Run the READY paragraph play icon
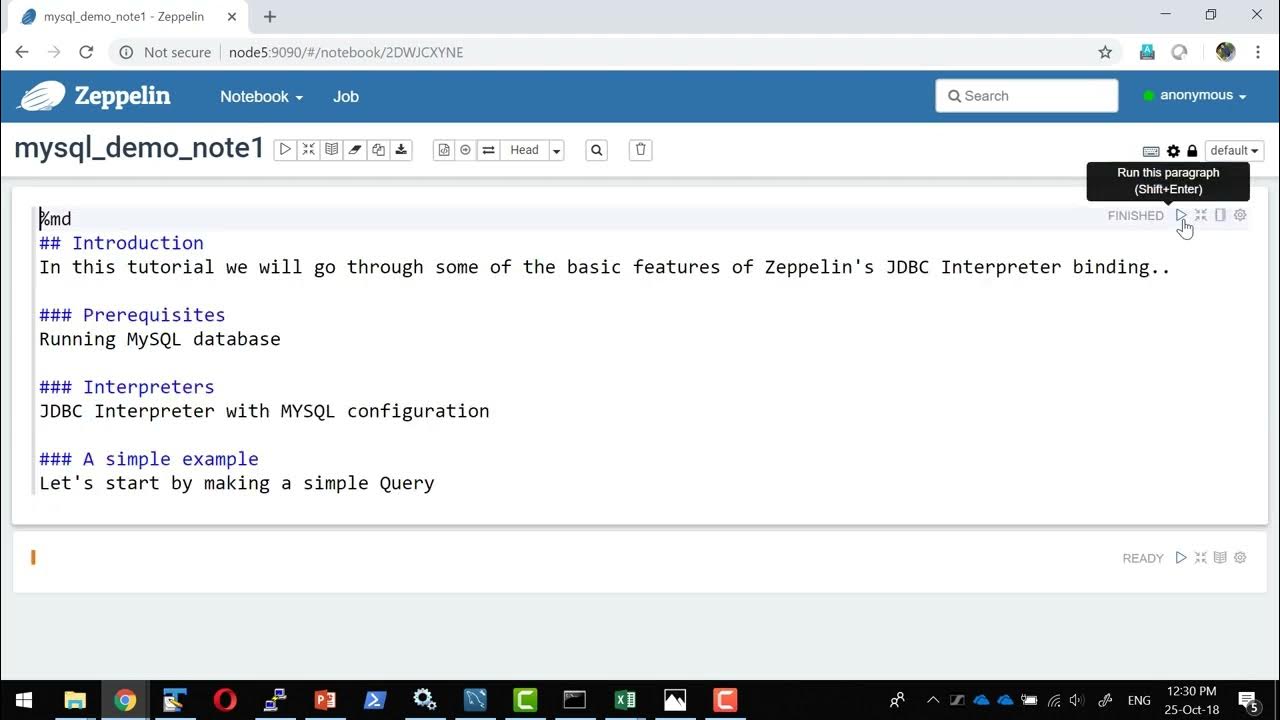The height and width of the screenshot is (720, 1280). click(1181, 558)
